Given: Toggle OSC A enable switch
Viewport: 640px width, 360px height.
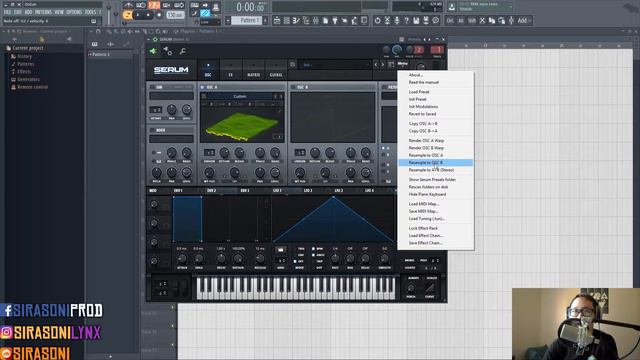Looking at the screenshot, I should point(202,87).
